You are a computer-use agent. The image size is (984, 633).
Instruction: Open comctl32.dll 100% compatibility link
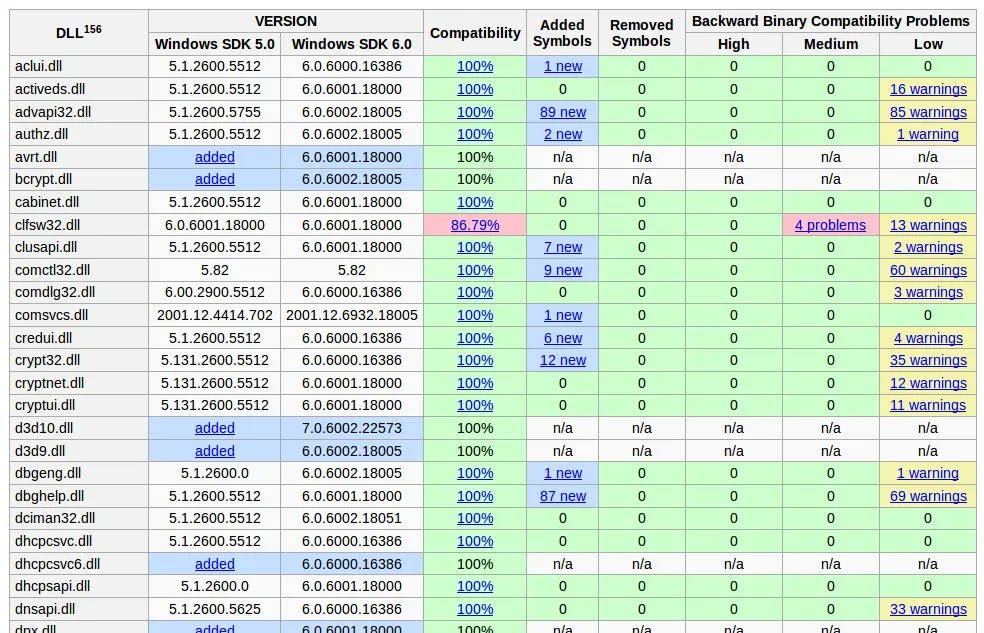pos(475,270)
